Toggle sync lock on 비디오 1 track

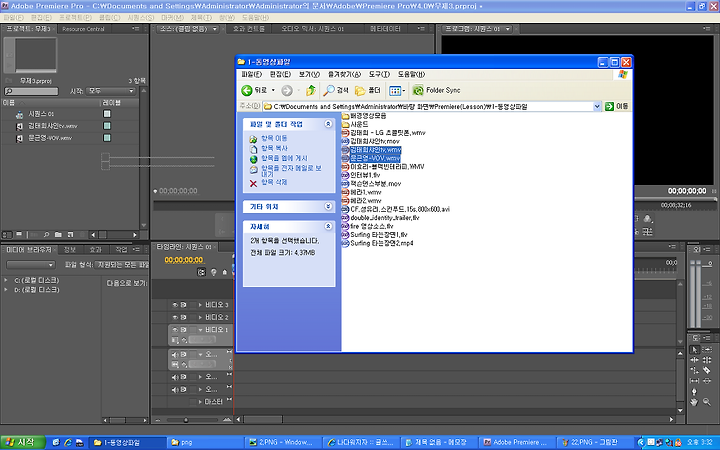183,330
